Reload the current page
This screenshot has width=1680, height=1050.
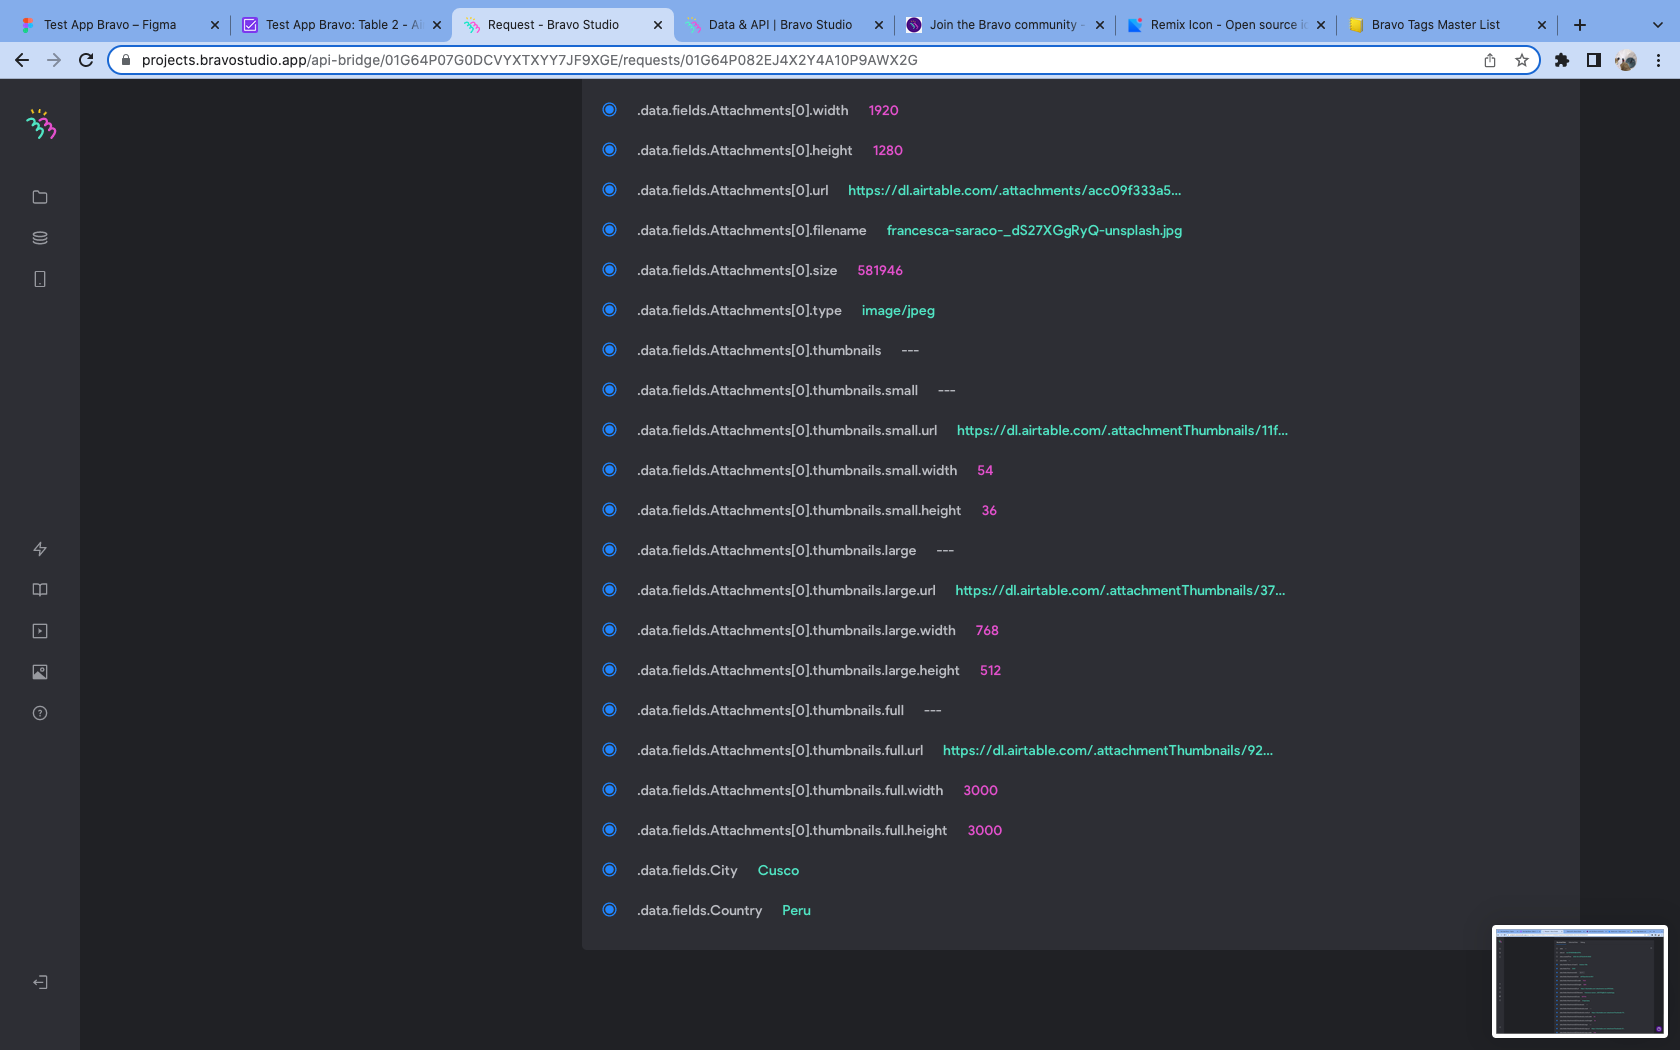[x=86, y=60]
